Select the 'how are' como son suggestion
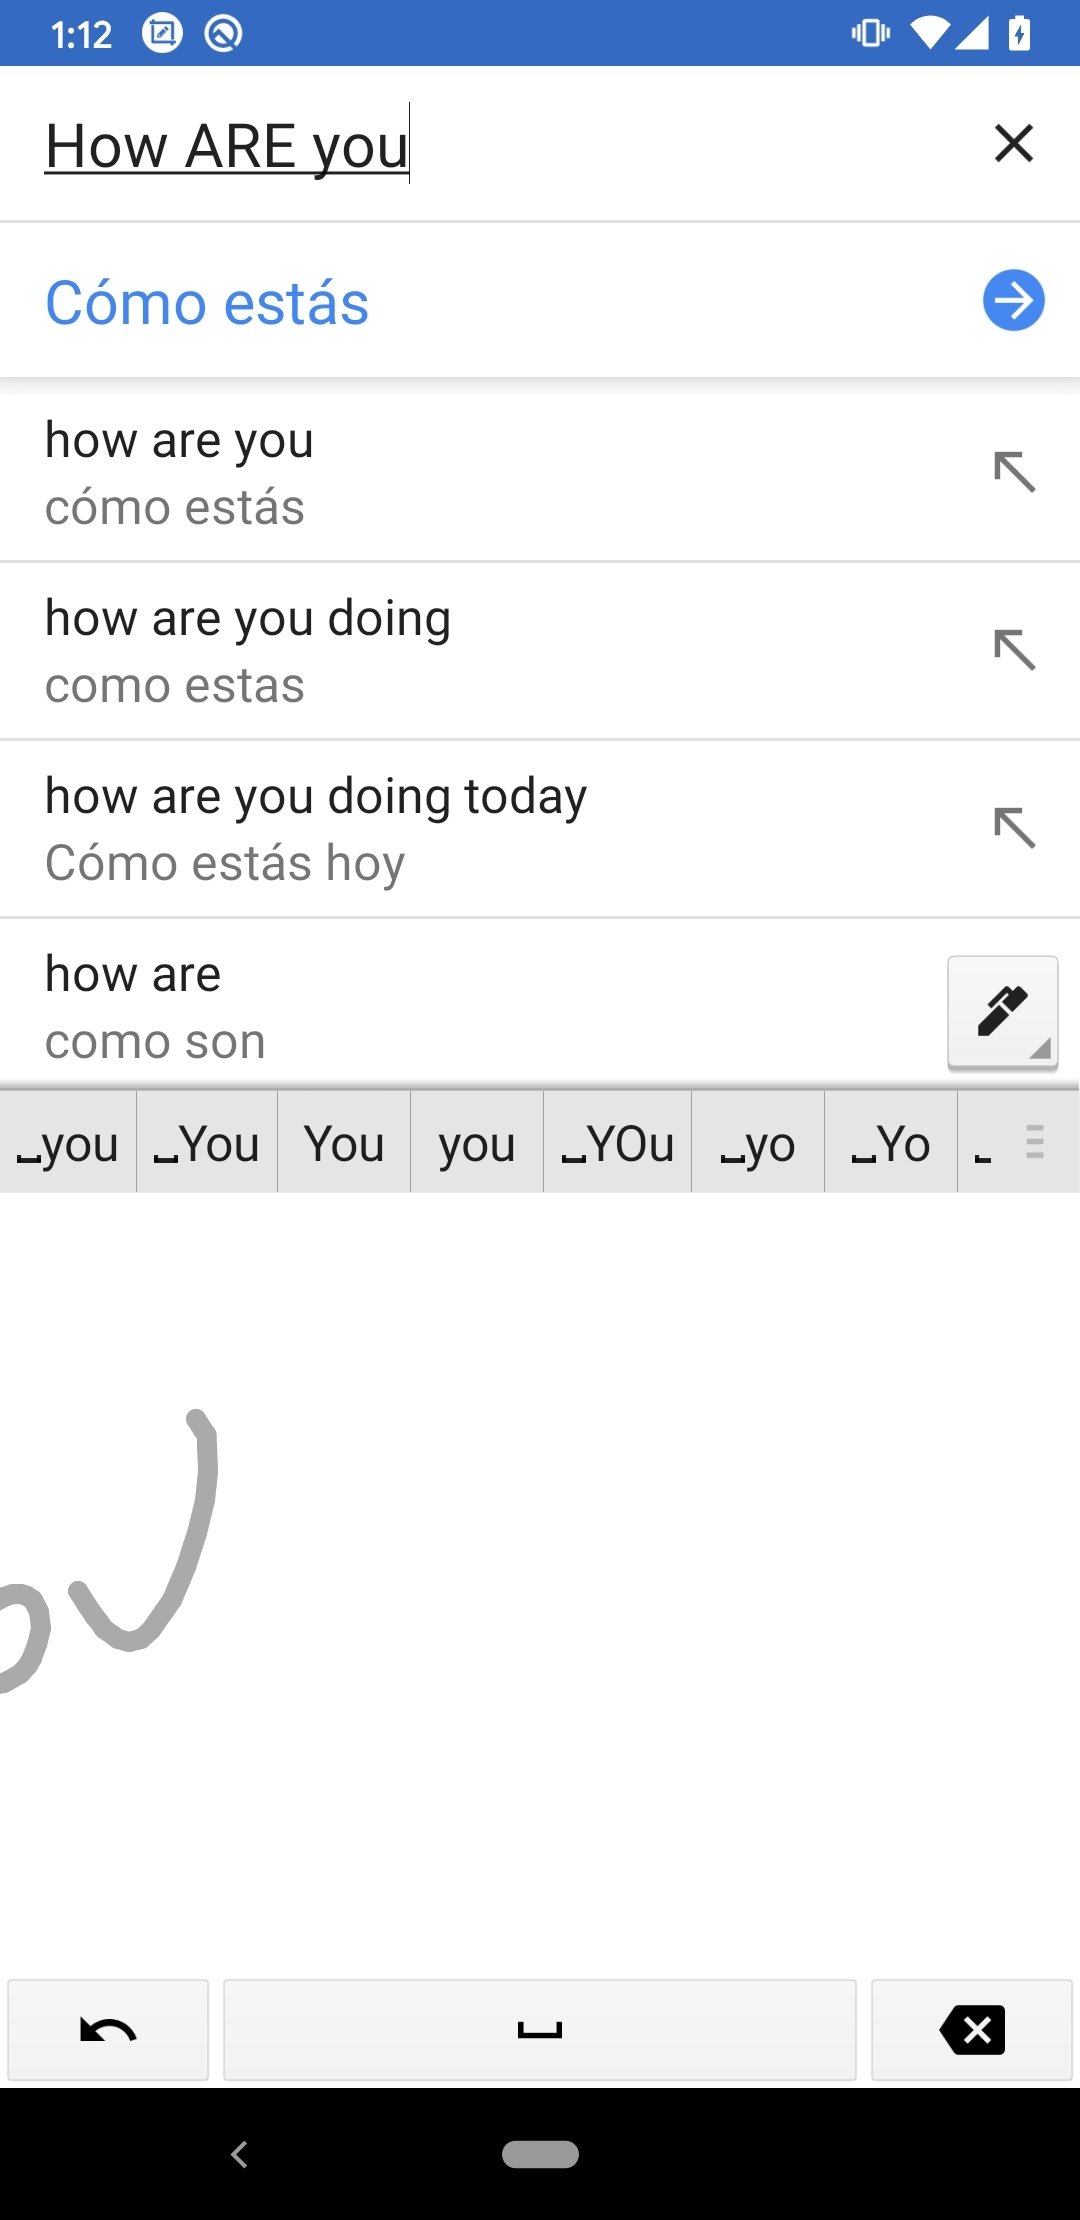1080x2220 pixels. point(400,1006)
